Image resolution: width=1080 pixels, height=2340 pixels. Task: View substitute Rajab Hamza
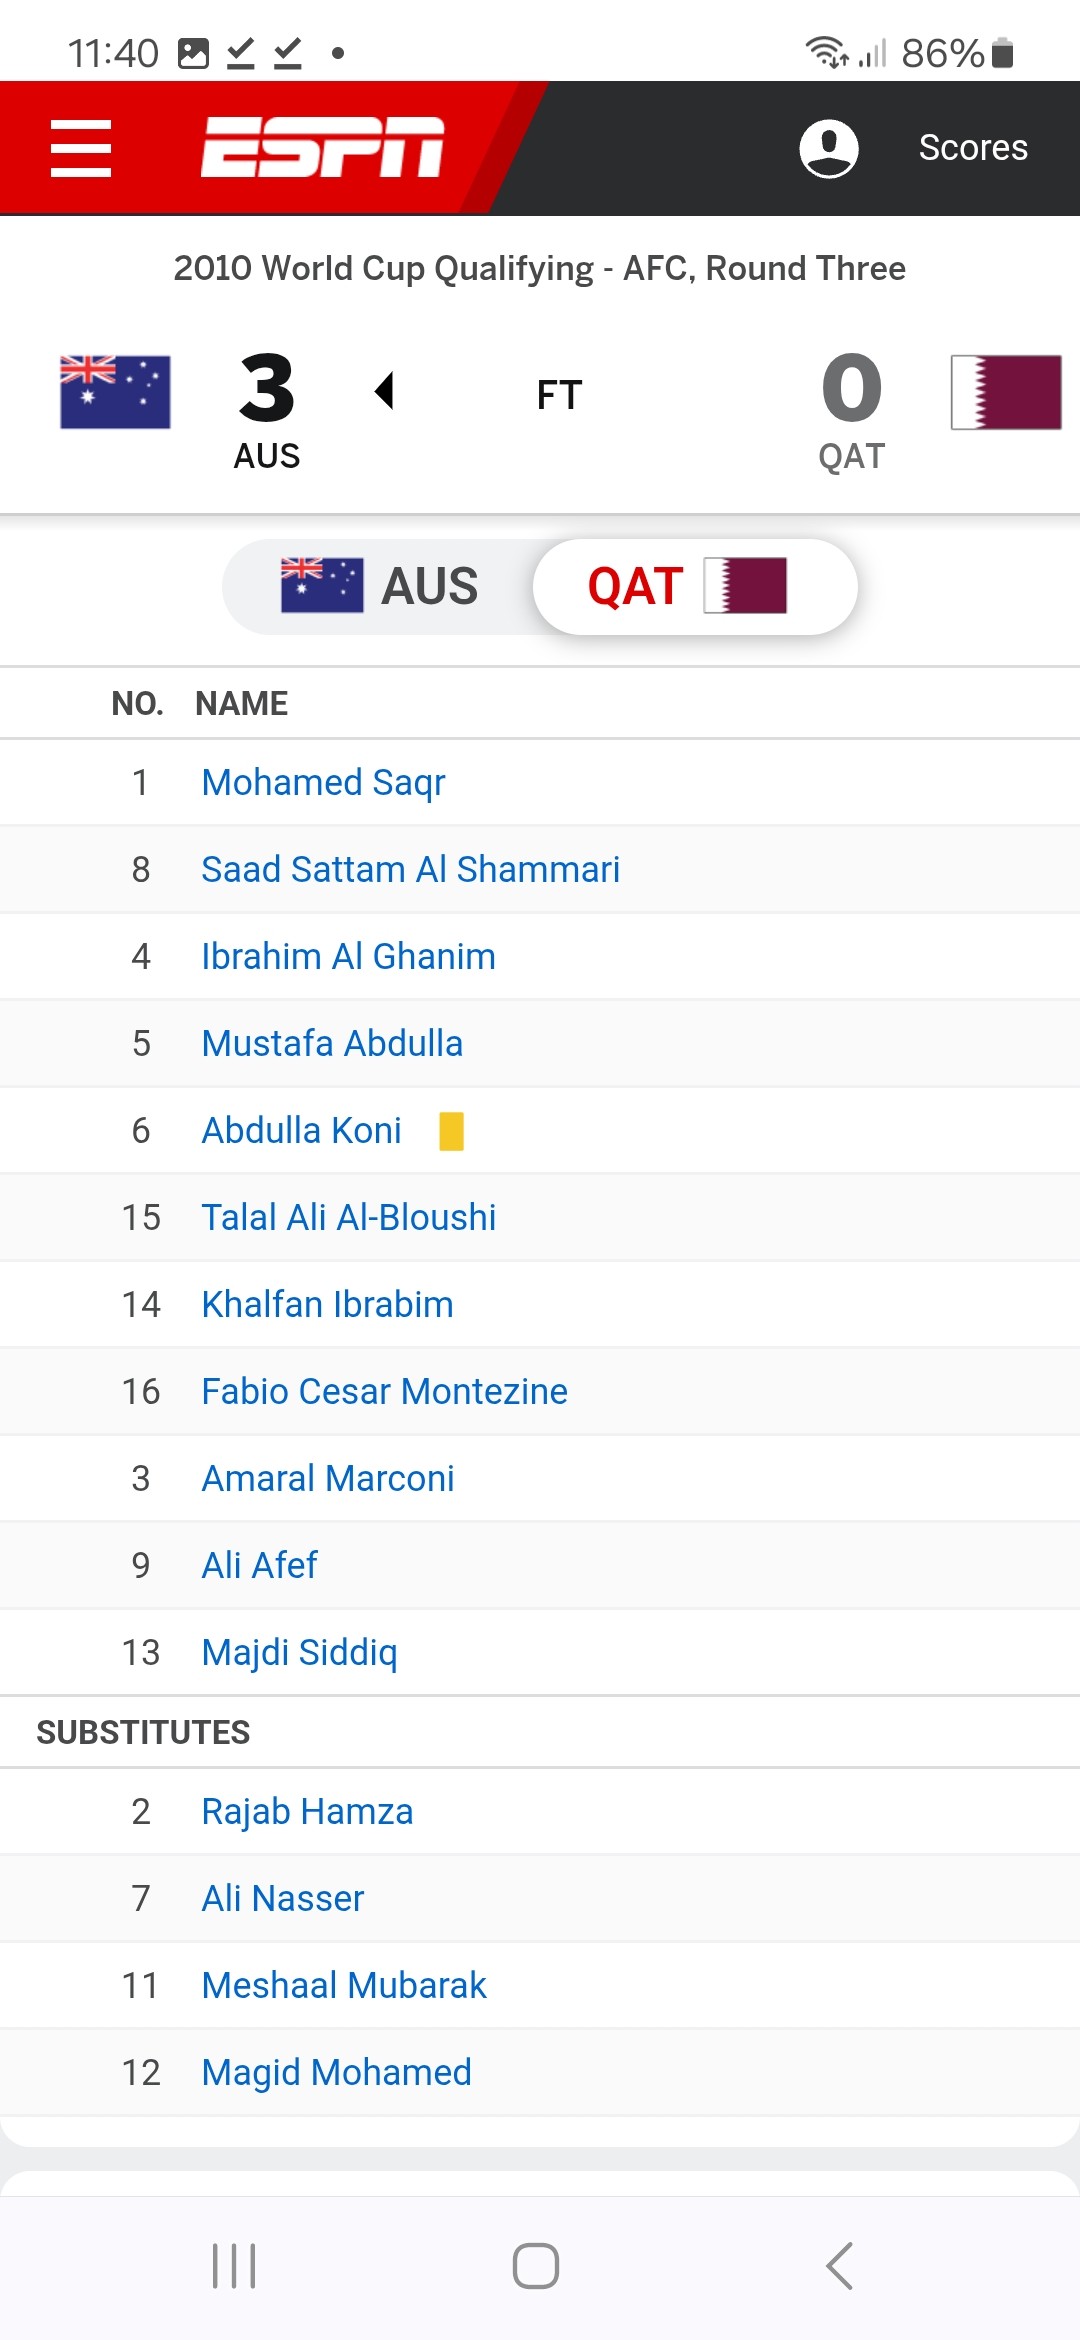(307, 1812)
